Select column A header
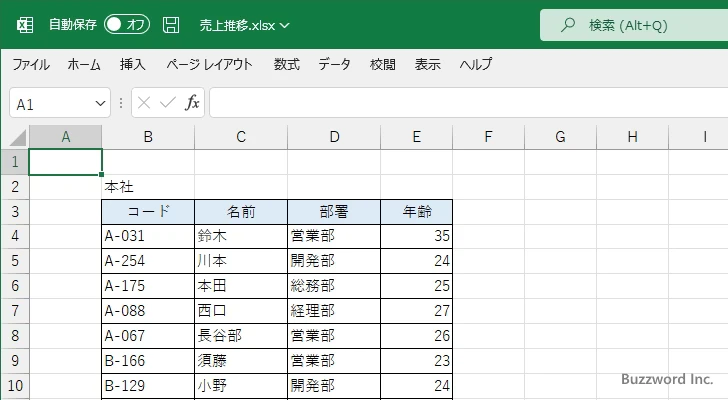The image size is (728, 400). (x=65, y=137)
